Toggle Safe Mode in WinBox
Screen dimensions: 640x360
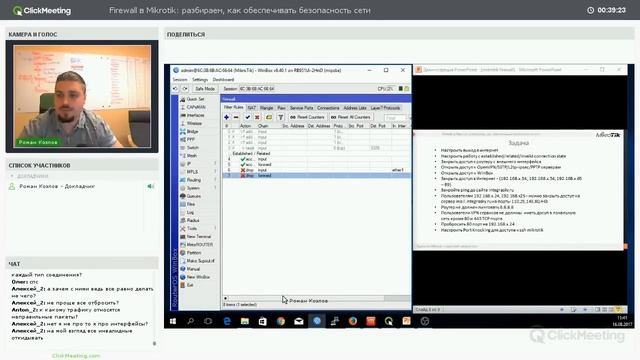(204, 89)
